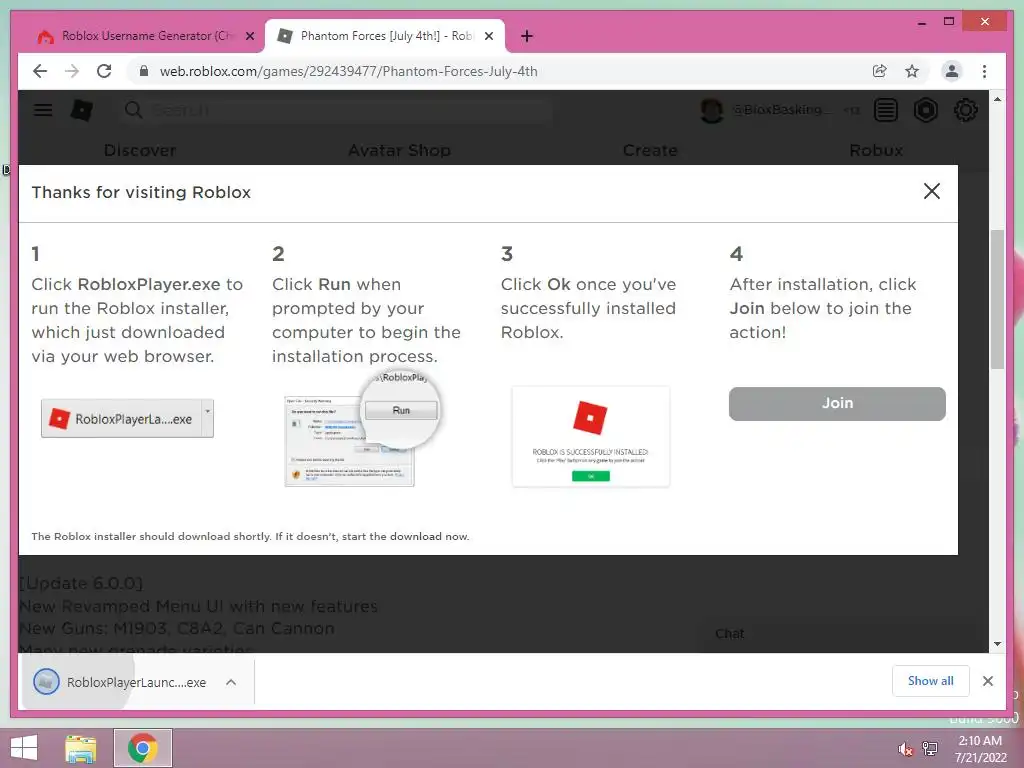This screenshot has height=768, width=1024.
Task: Click the muted volume tray icon
Action: pos(905,749)
